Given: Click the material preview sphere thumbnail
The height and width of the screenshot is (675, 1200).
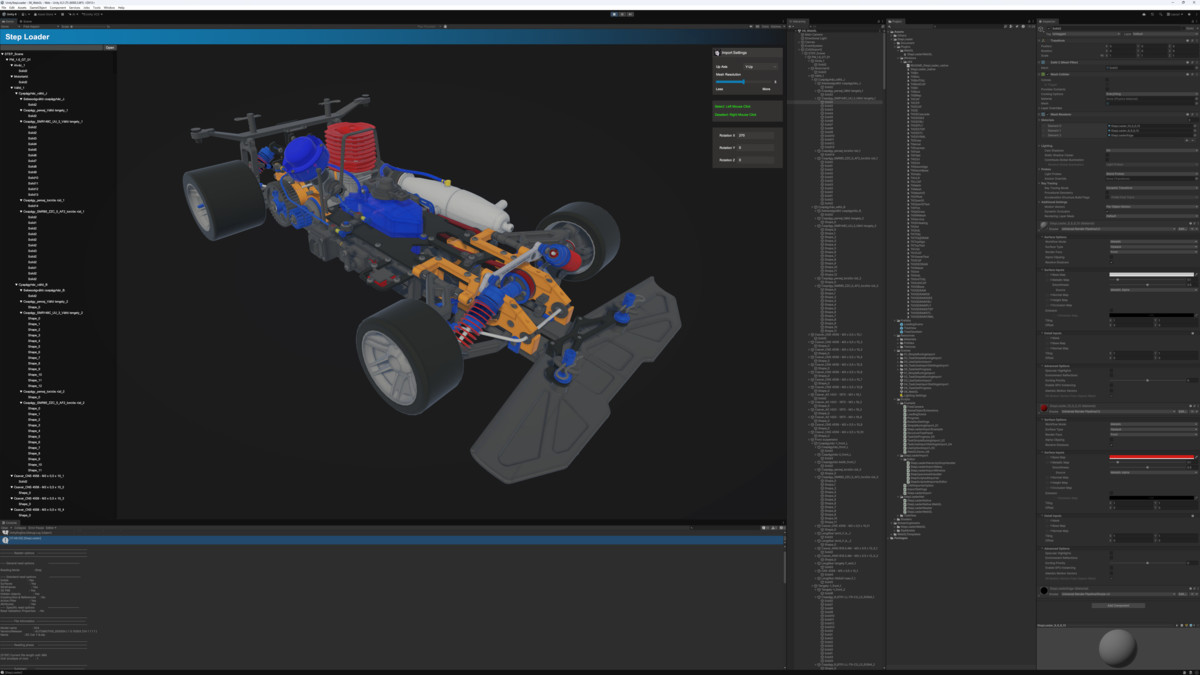Looking at the screenshot, I should (x=1117, y=649).
